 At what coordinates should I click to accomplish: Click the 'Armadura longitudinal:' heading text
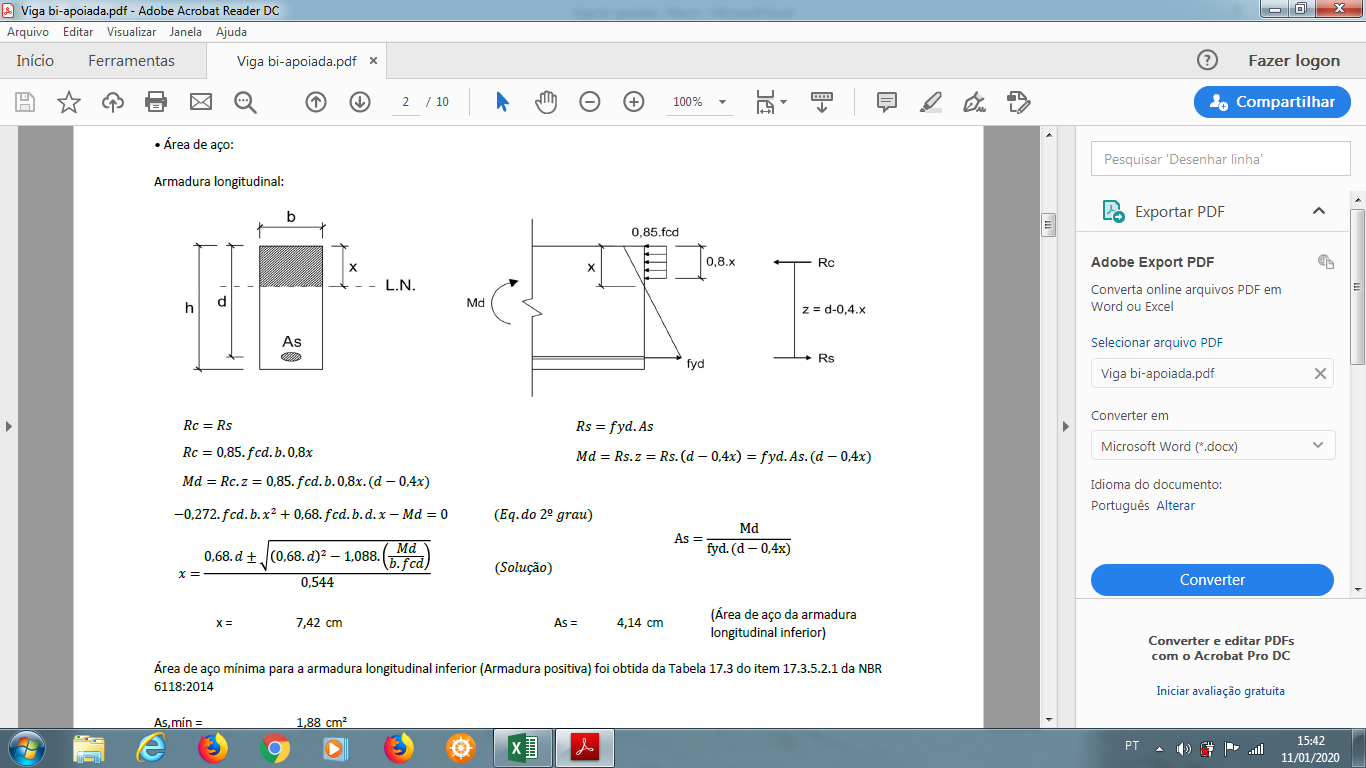click(219, 182)
